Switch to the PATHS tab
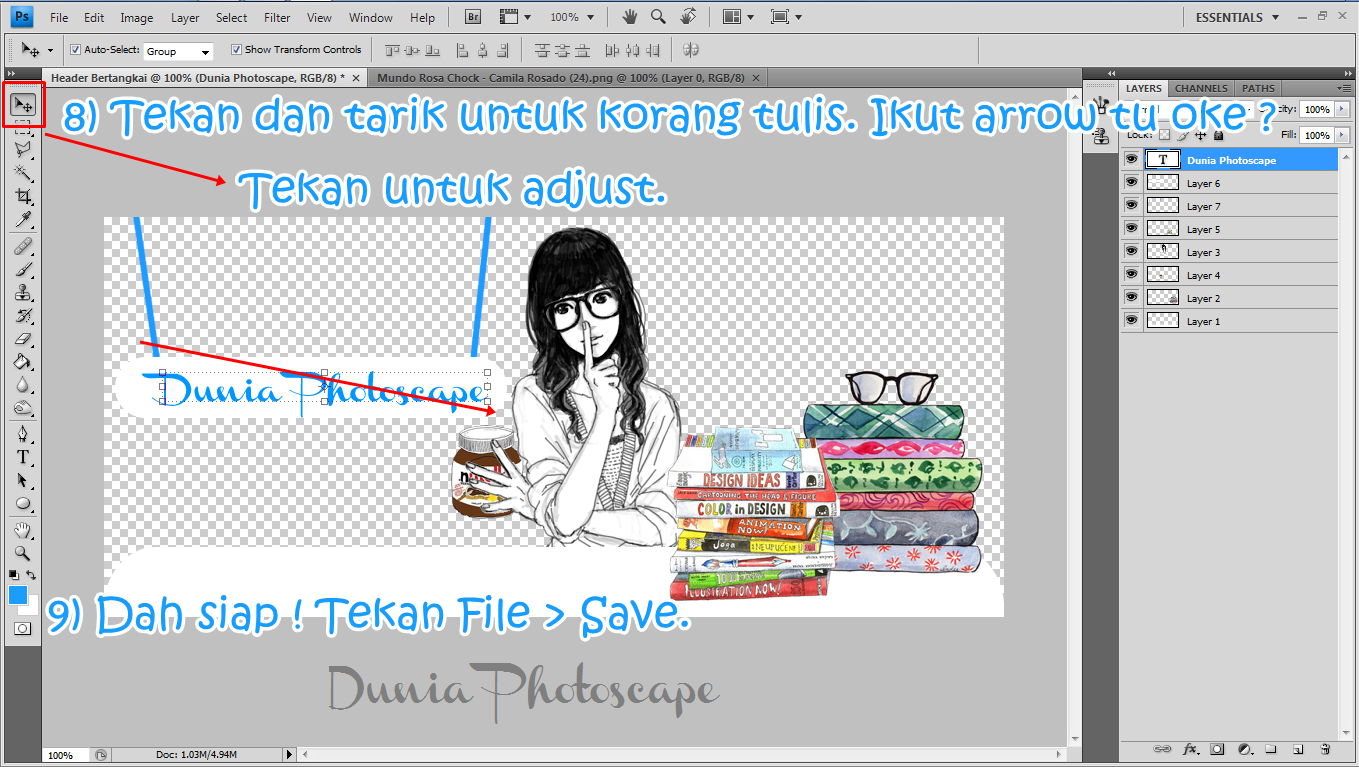 1258,88
